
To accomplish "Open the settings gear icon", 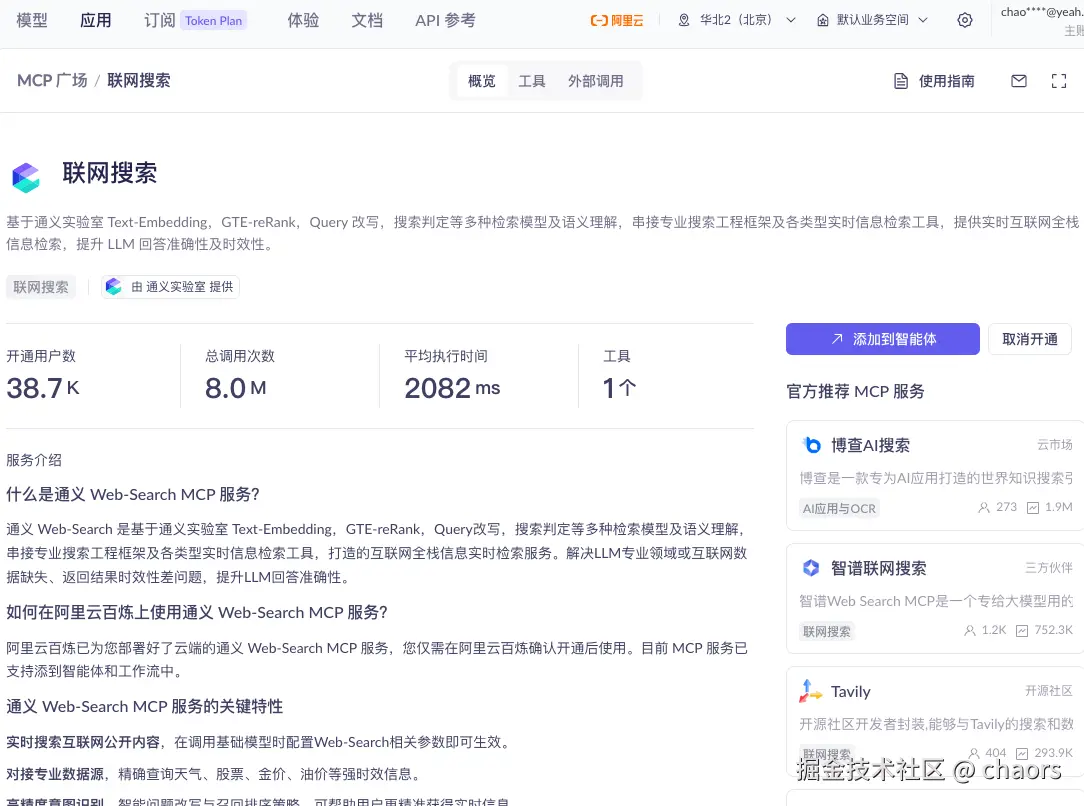I will pos(964,20).
